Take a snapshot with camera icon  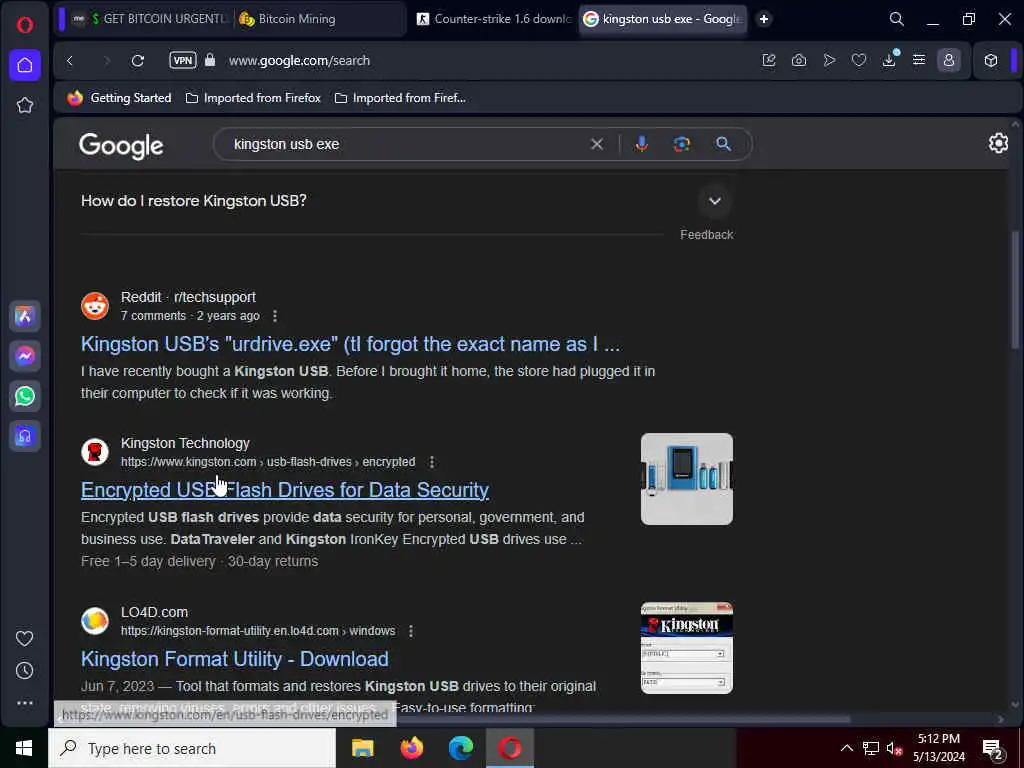coord(799,60)
